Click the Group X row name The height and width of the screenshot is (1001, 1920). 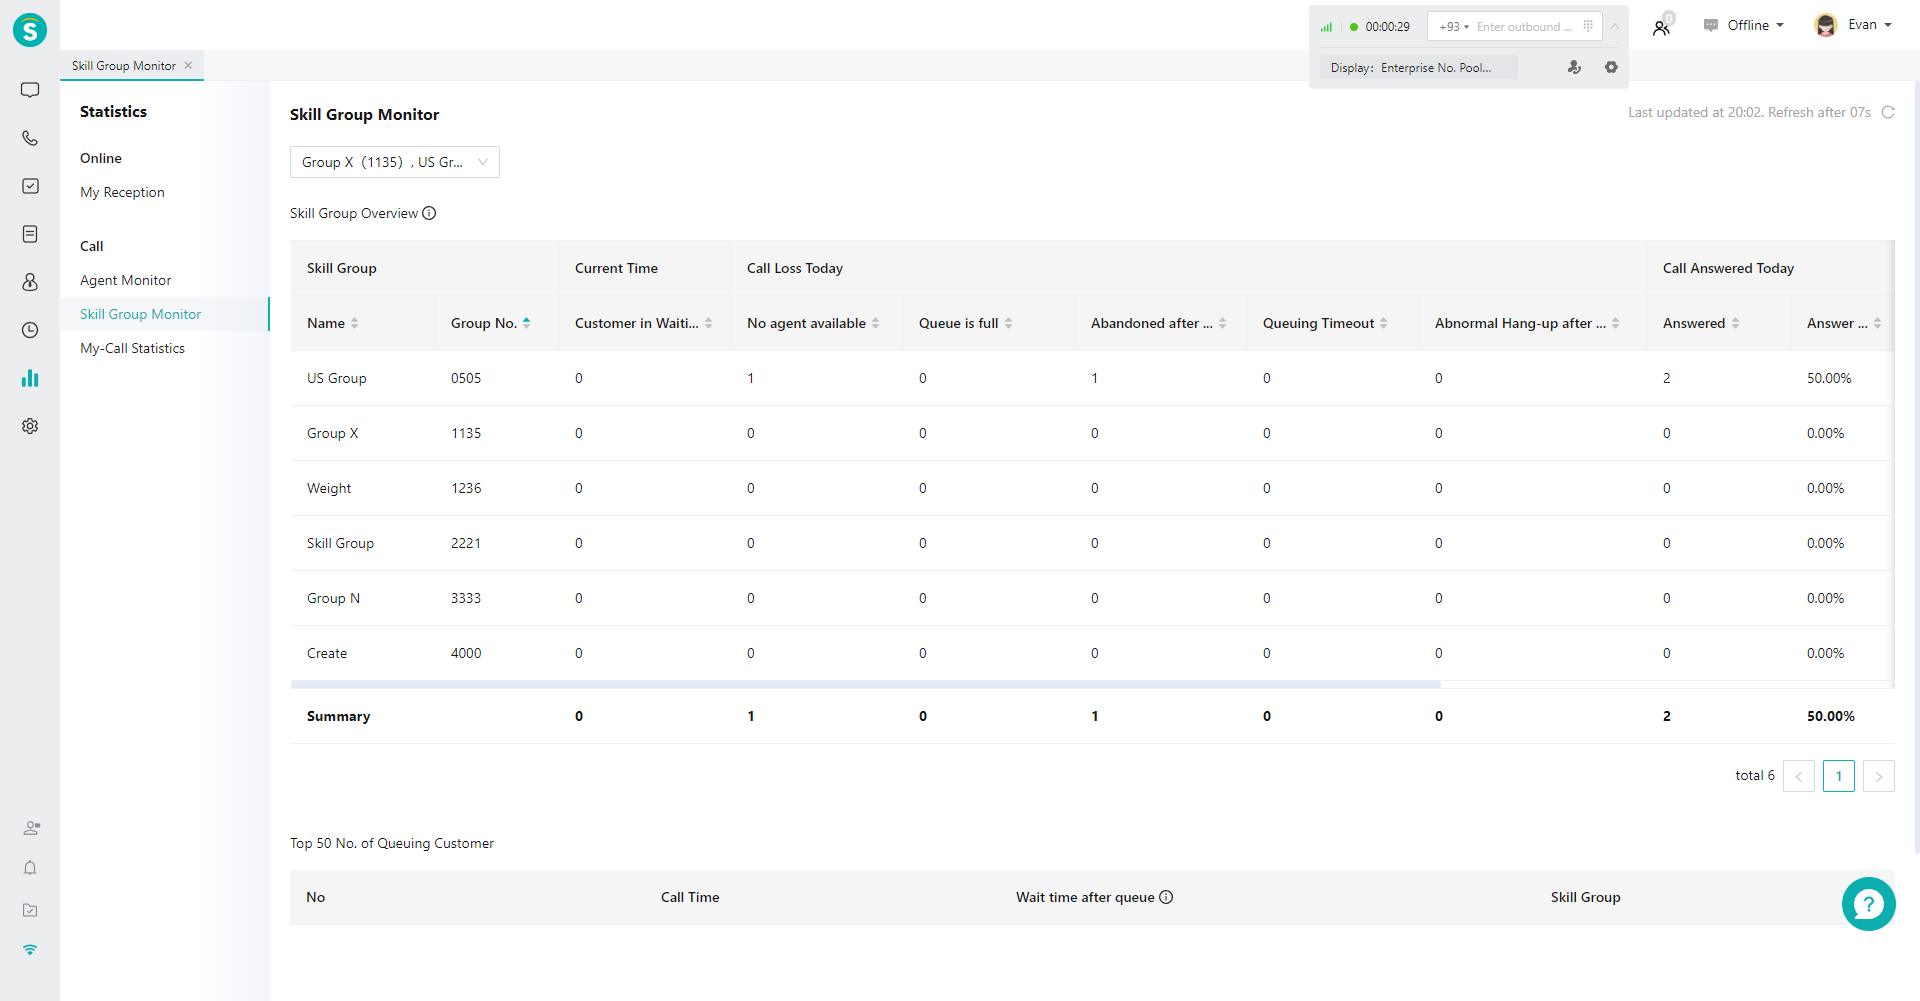[x=332, y=433]
